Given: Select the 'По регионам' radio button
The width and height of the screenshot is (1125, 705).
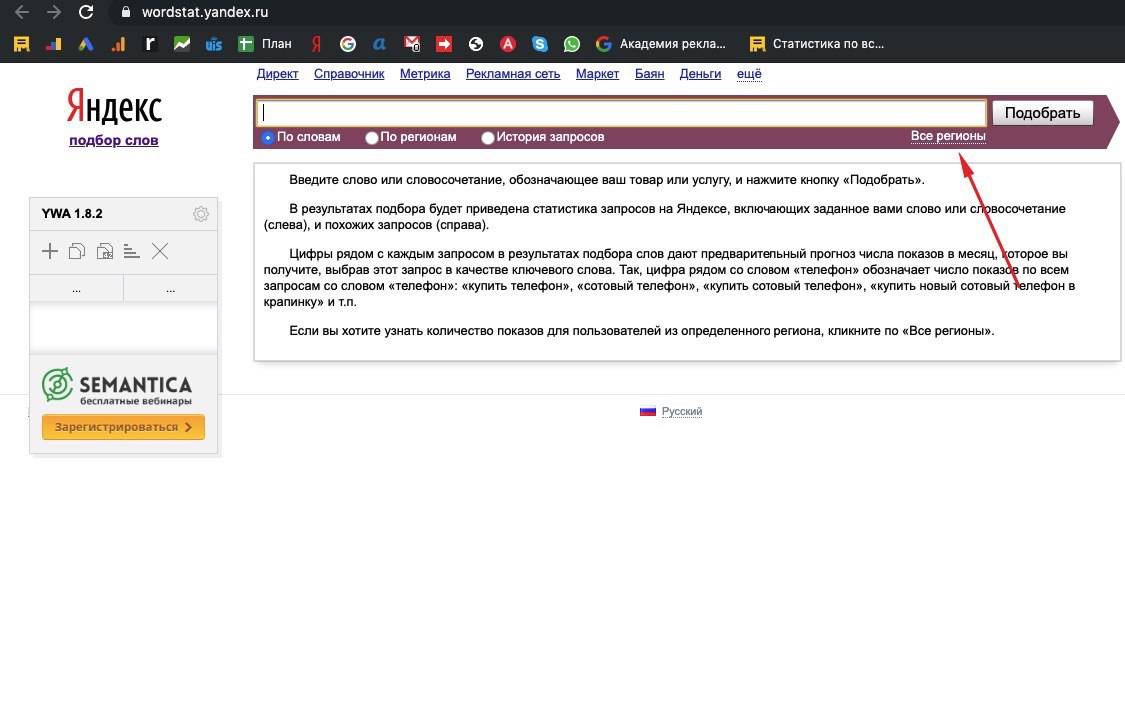Looking at the screenshot, I should pos(372,138).
